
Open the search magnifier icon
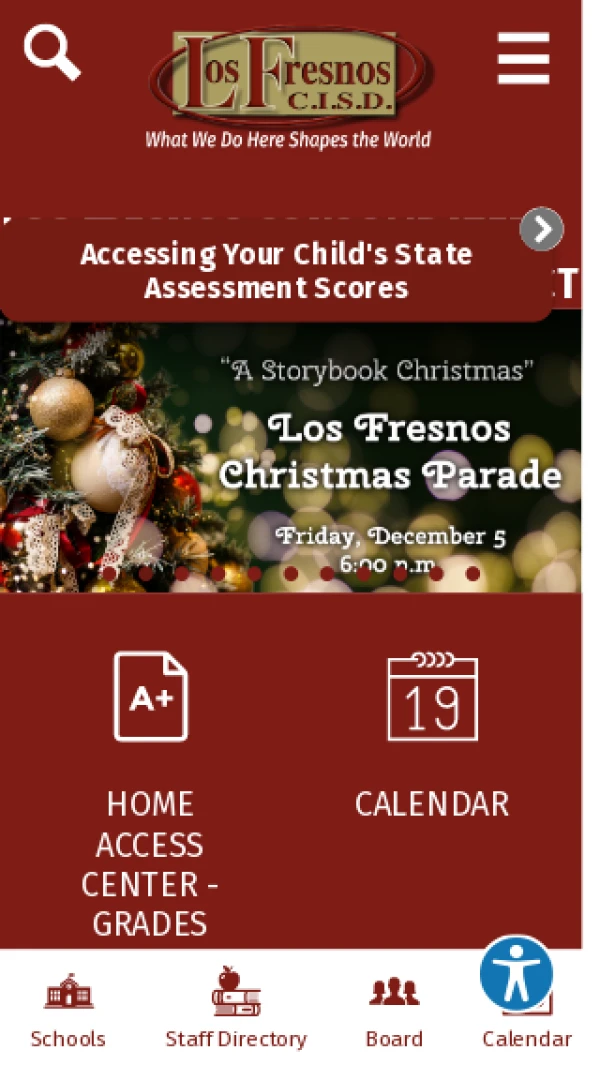pyautogui.click(x=52, y=52)
